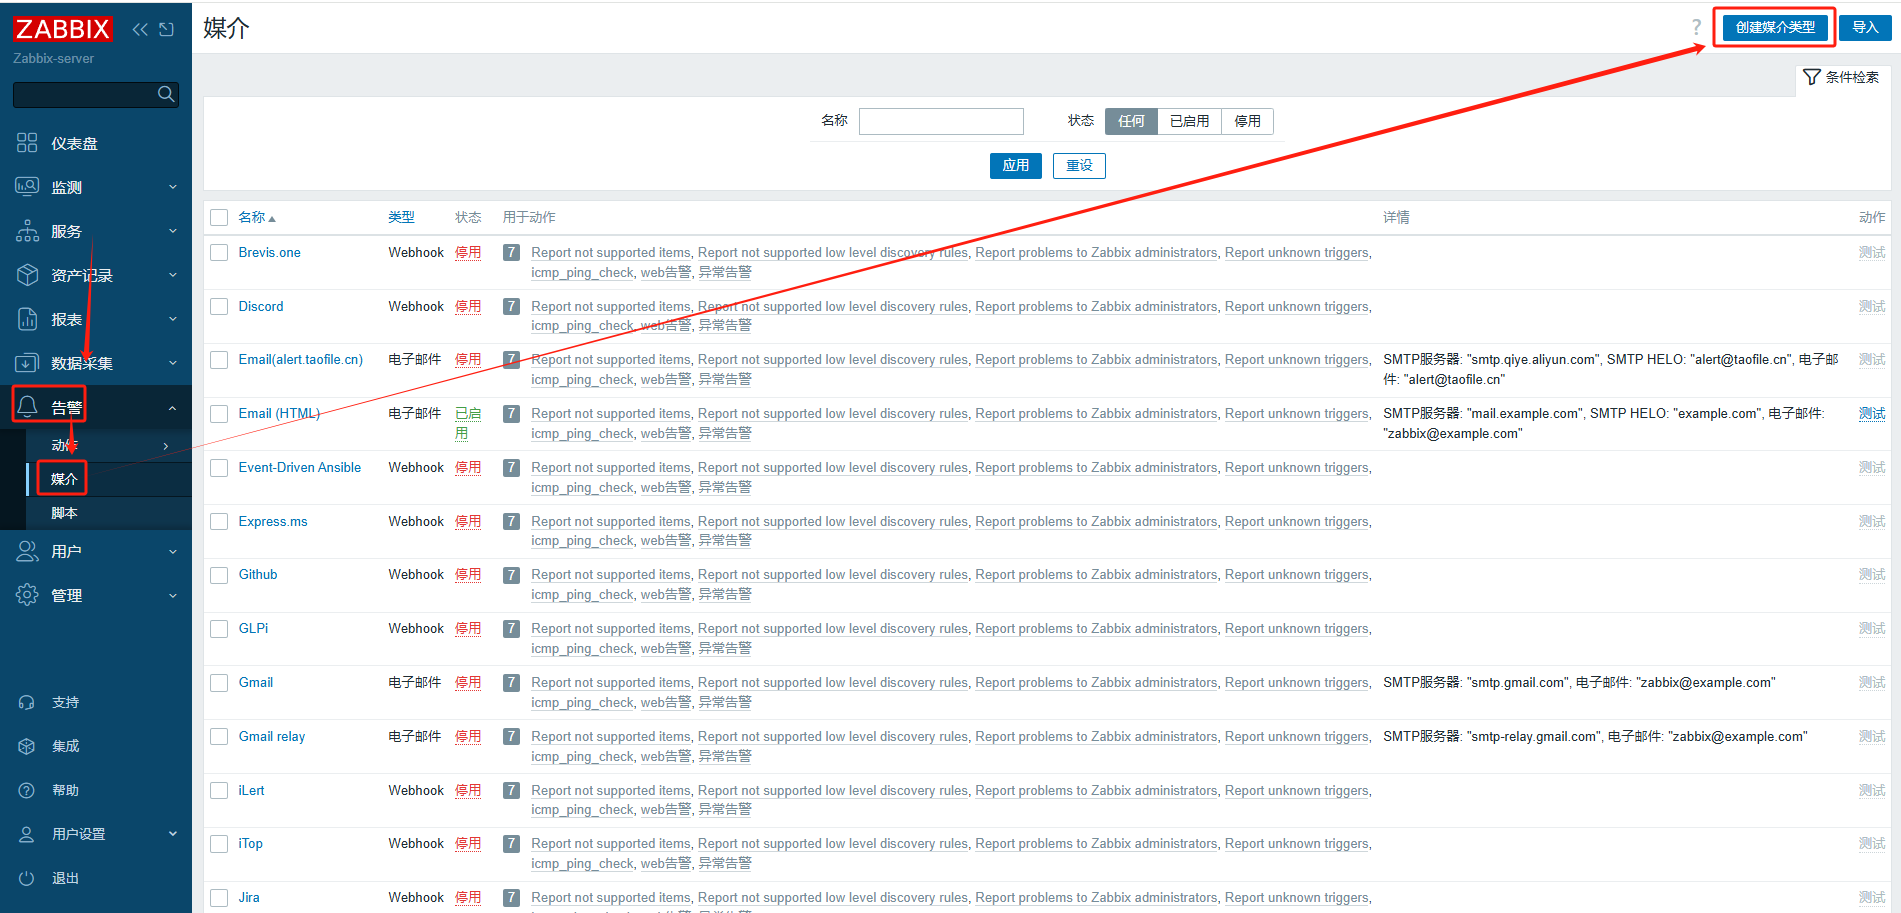1901x913 pixels.
Task: Check the Brevis.one row checkbox
Action: coord(219,253)
